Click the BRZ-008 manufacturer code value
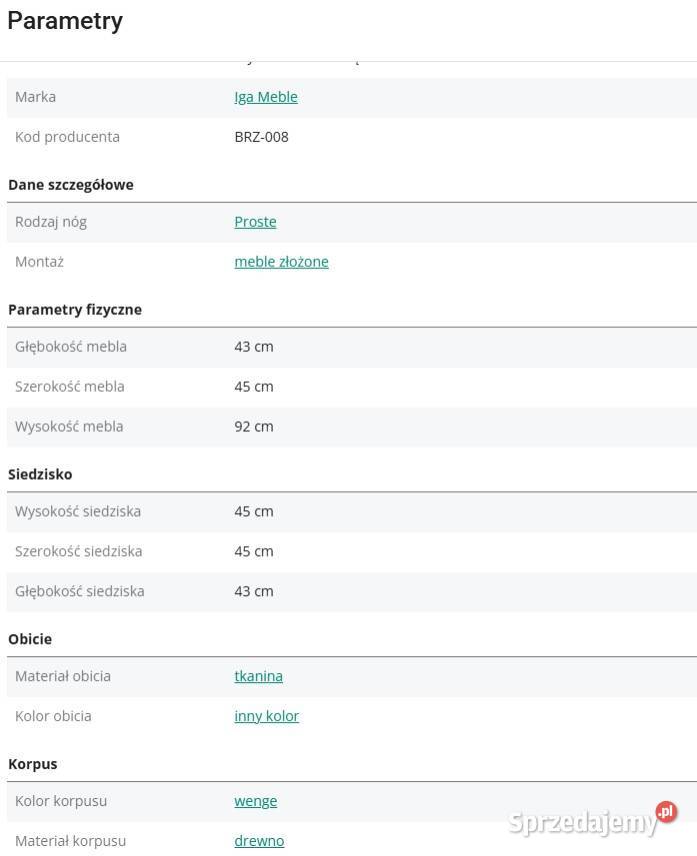 click(261, 137)
